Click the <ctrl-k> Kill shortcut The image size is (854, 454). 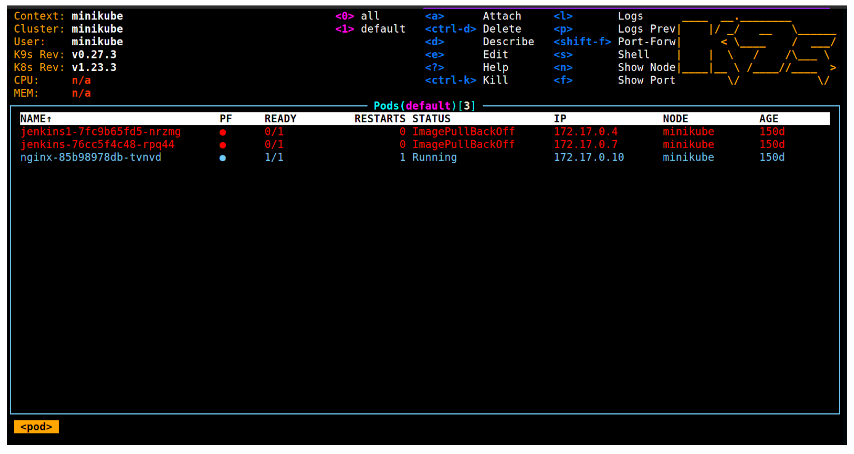(x=467, y=80)
